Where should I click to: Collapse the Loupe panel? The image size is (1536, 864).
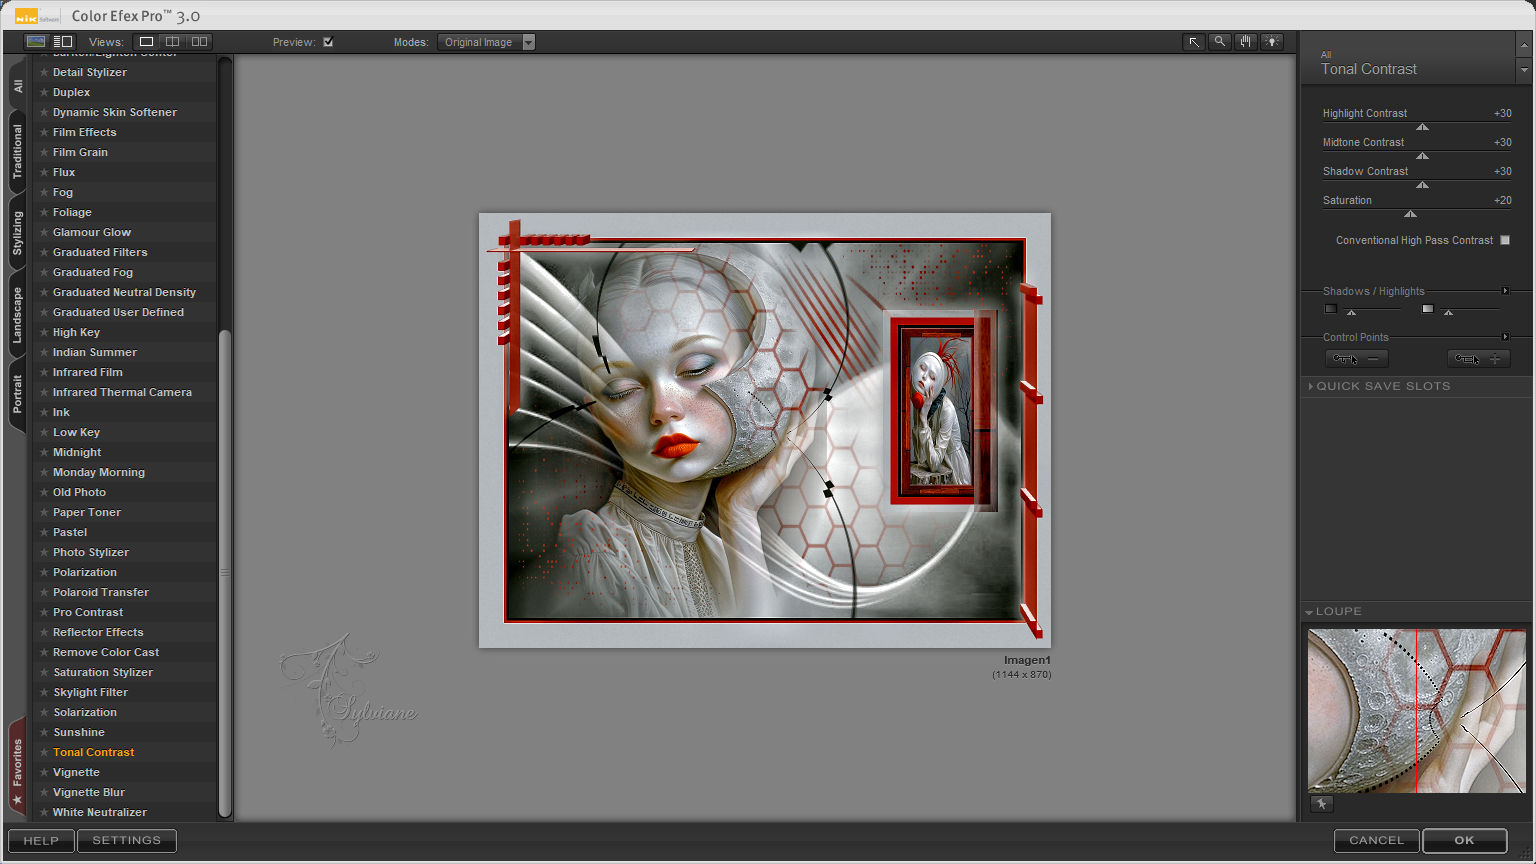pos(1309,612)
